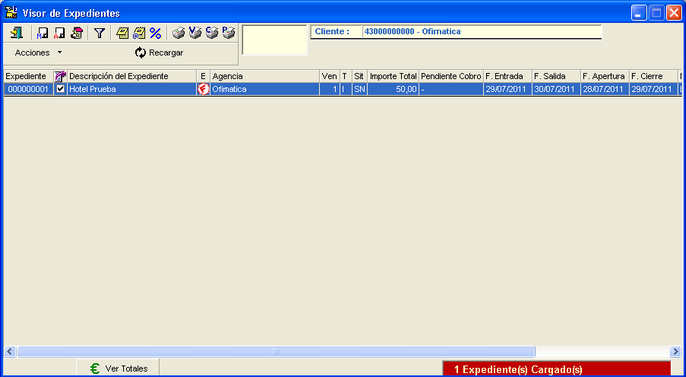Image resolution: width=686 pixels, height=377 pixels.
Task: Click the plain printer icon
Action: pyautogui.click(x=178, y=33)
